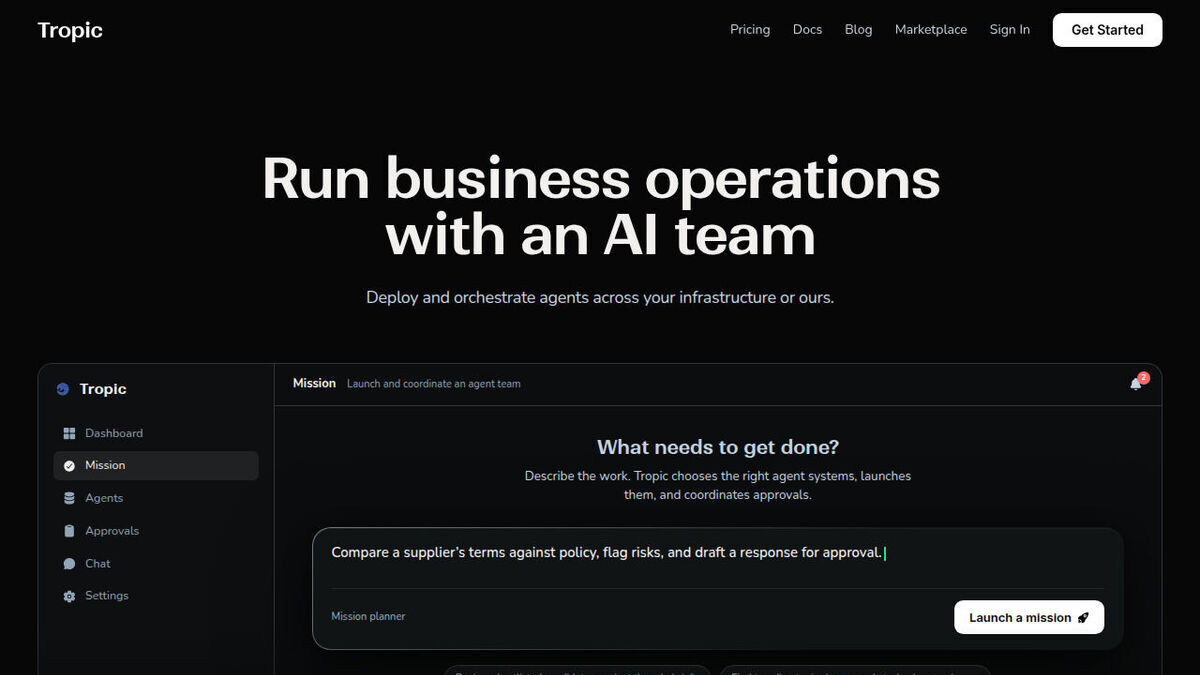Click the Launch a mission button
This screenshot has width=1200, height=675.
(x=1029, y=617)
